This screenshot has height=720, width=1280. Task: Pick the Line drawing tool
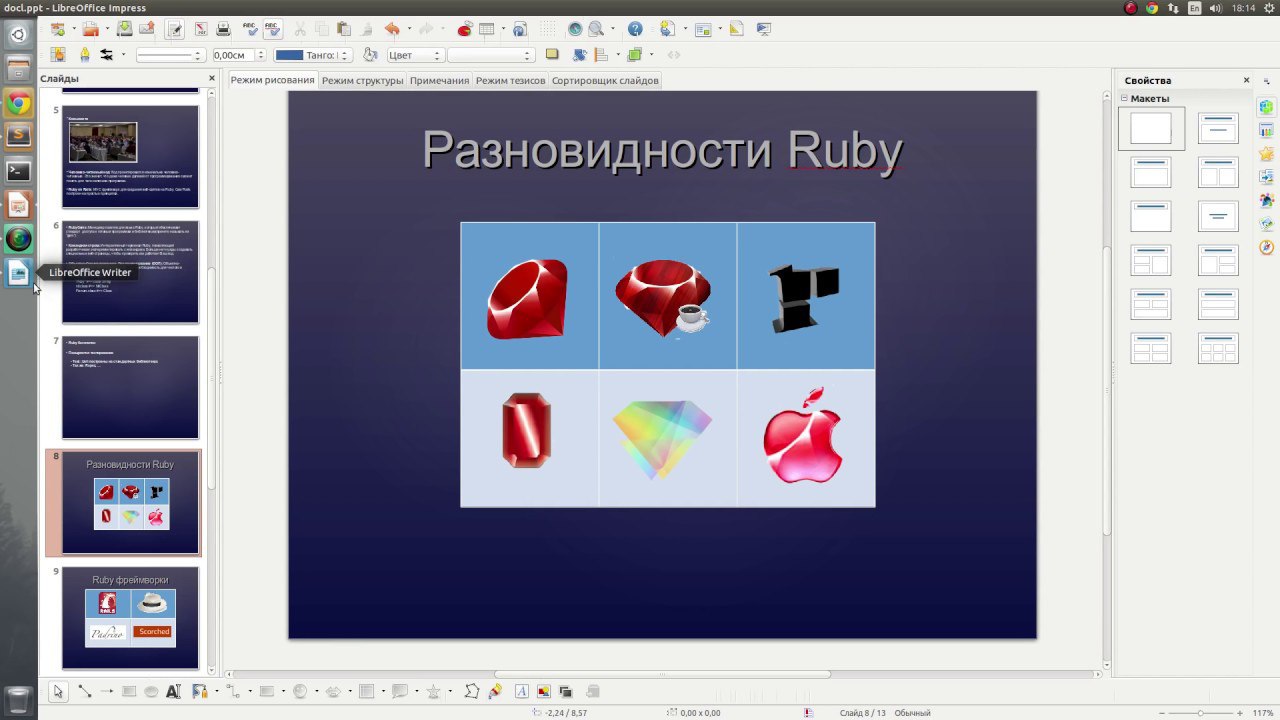tap(84, 691)
